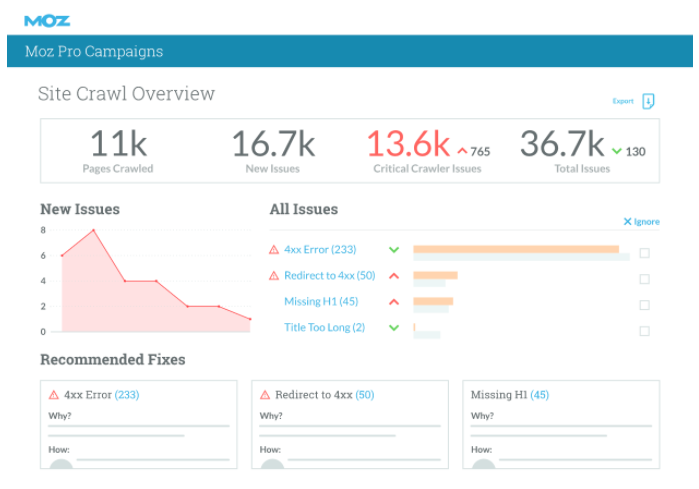Image resolution: width=699 pixels, height=489 pixels.
Task: Check the checkbox for 4xx Error row
Action: pyautogui.click(x=644, y=253)
